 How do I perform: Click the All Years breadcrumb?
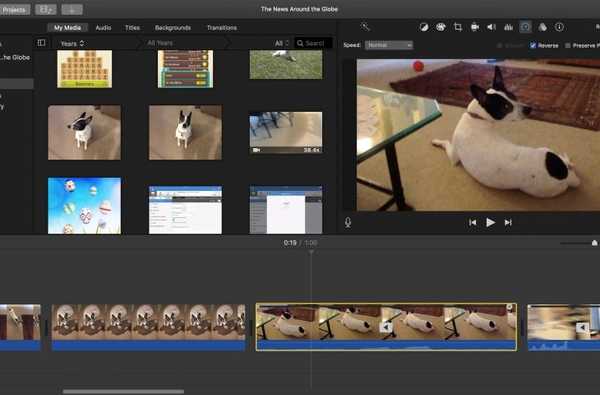[x=160, y=43]
